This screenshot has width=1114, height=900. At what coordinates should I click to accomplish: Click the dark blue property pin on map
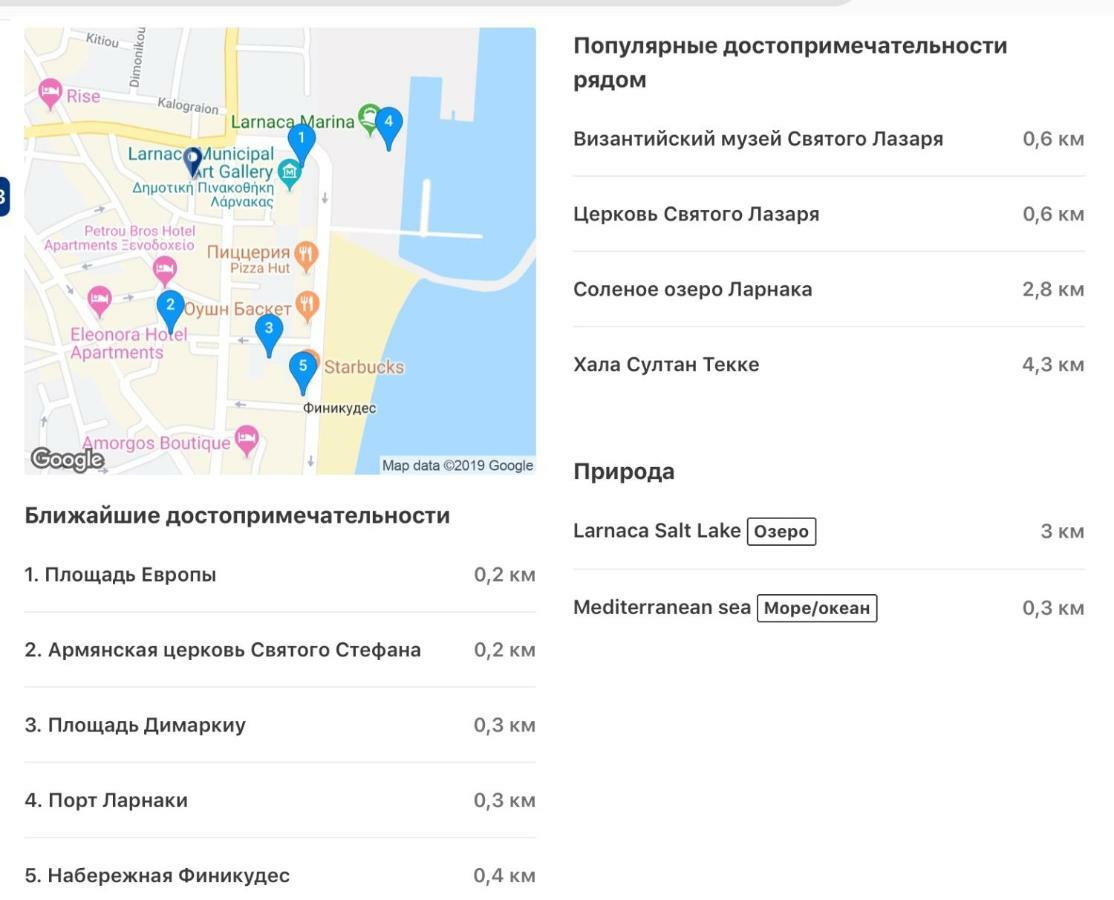193,161
